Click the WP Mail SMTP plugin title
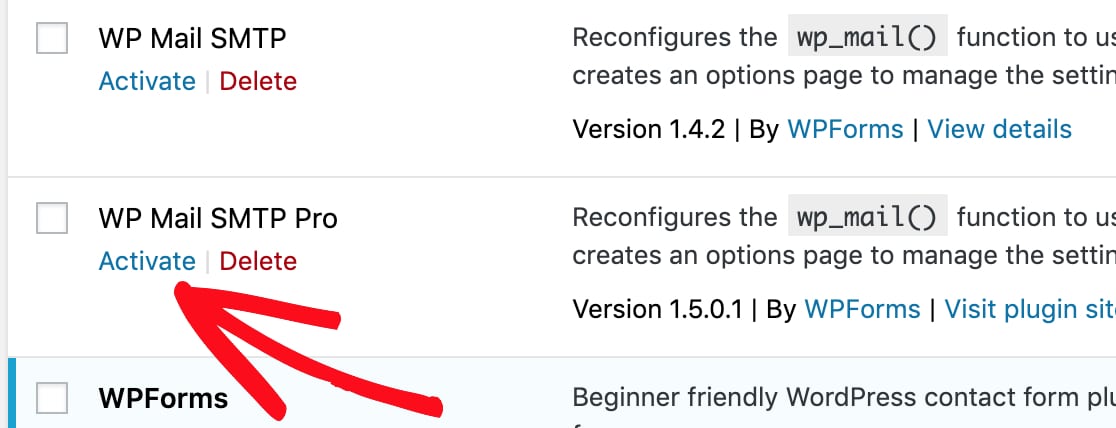Viewport: 1116px width, 428px height. (192, 38)
